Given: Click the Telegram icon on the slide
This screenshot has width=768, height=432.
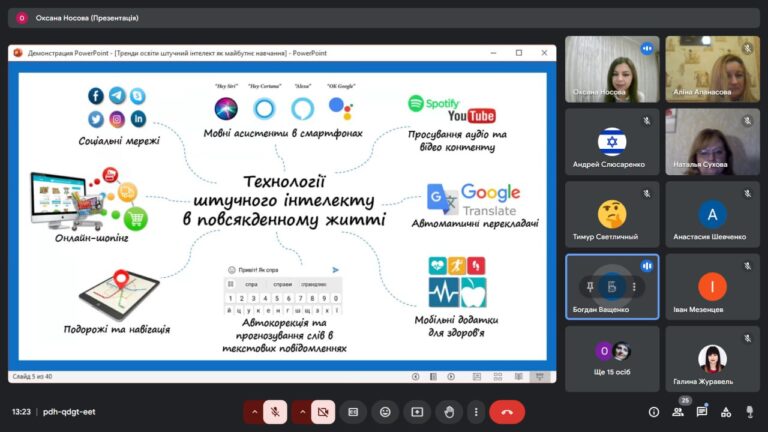Looking at the screenshot, I should click(x=117, y=96).
